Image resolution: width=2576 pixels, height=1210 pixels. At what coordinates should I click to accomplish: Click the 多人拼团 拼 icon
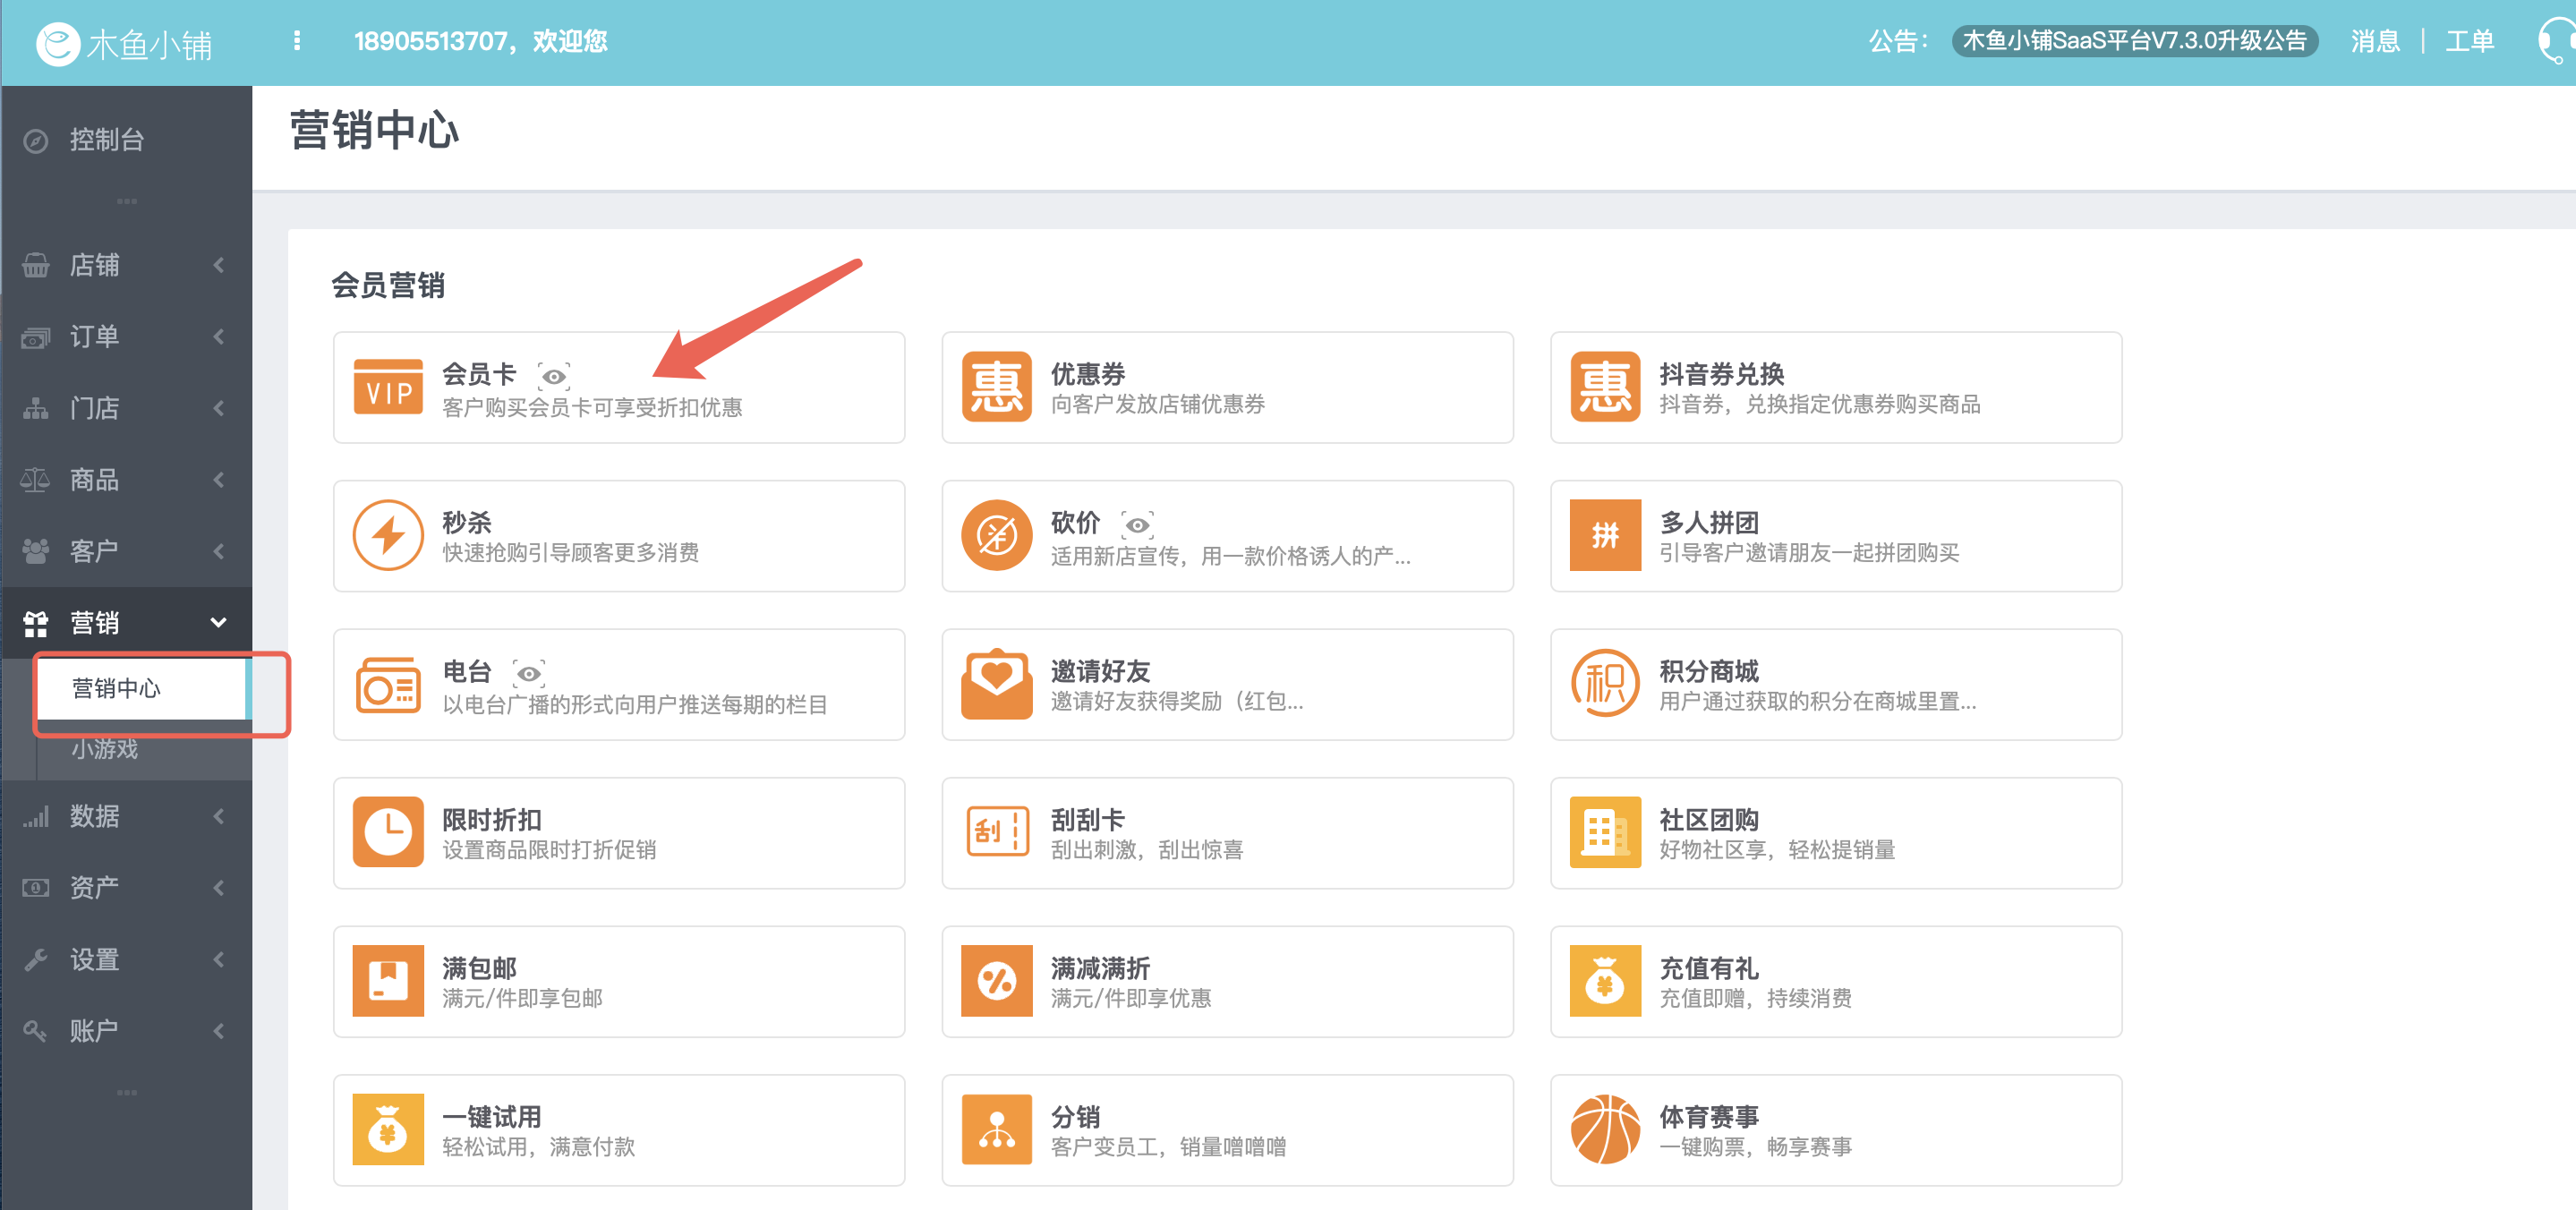(1605, 535)
